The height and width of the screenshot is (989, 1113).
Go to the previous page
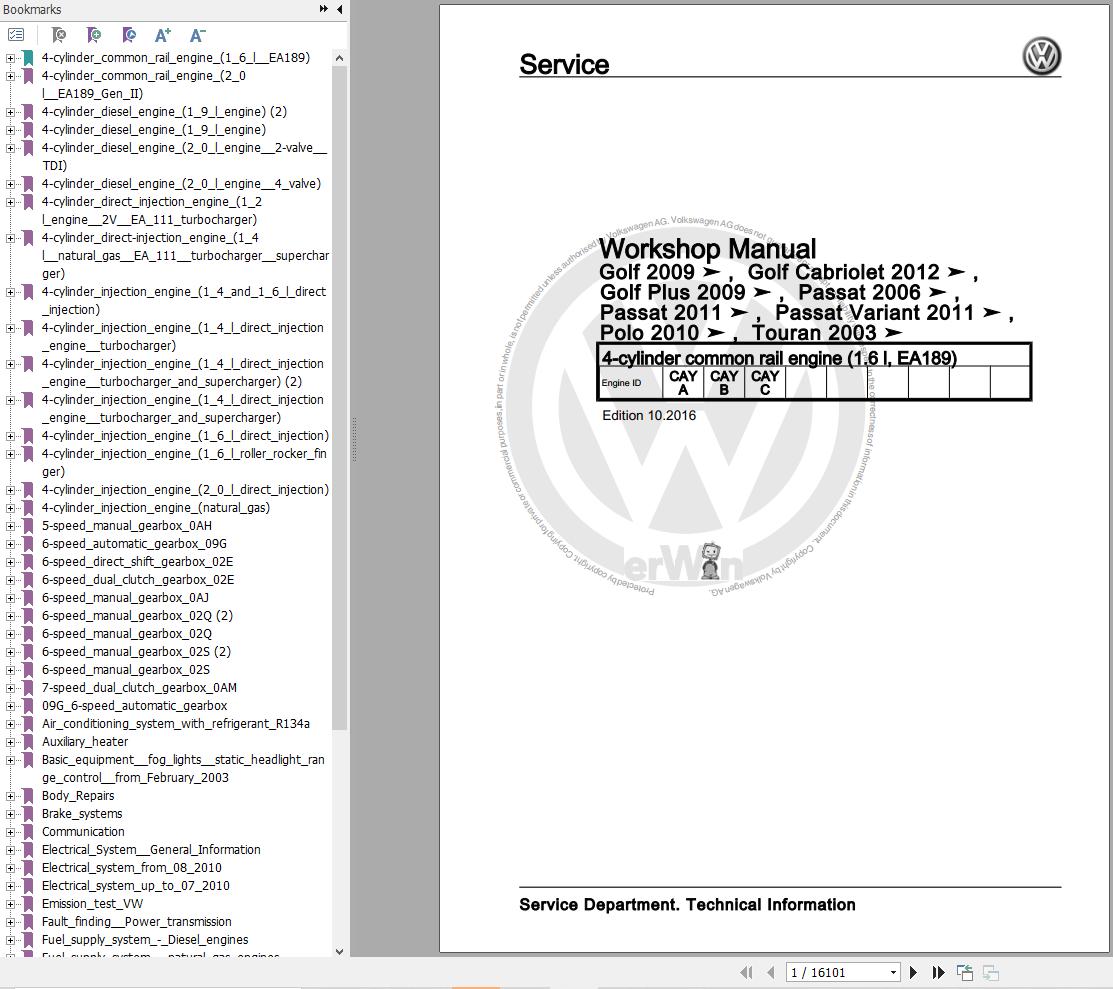(770, 973)
